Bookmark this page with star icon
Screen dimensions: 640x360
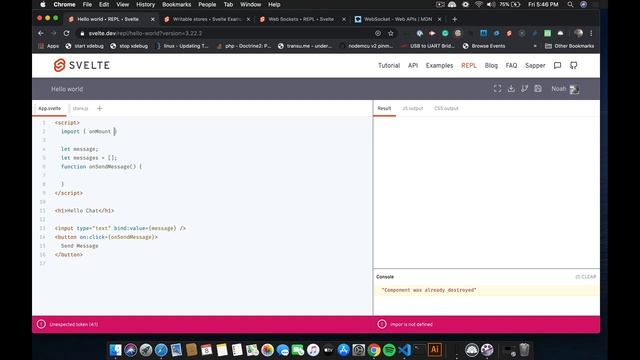pos(391,33)
